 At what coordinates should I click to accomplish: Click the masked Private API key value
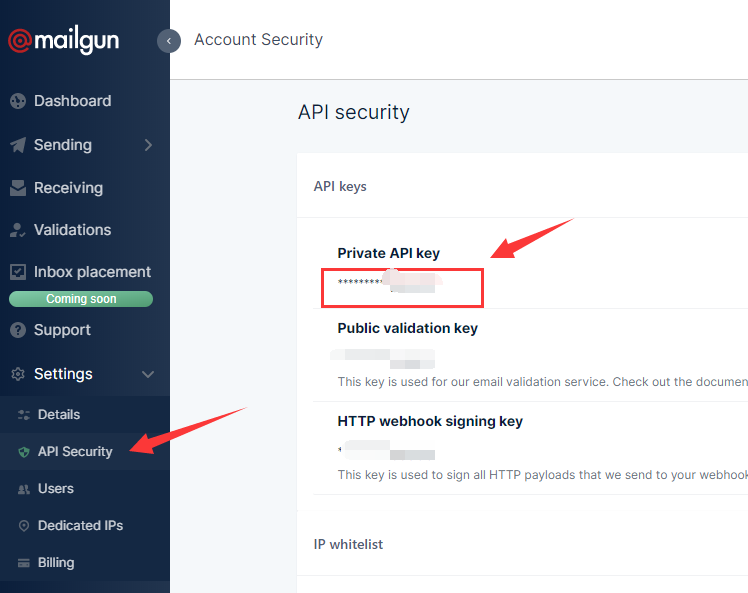click(390, 282)
